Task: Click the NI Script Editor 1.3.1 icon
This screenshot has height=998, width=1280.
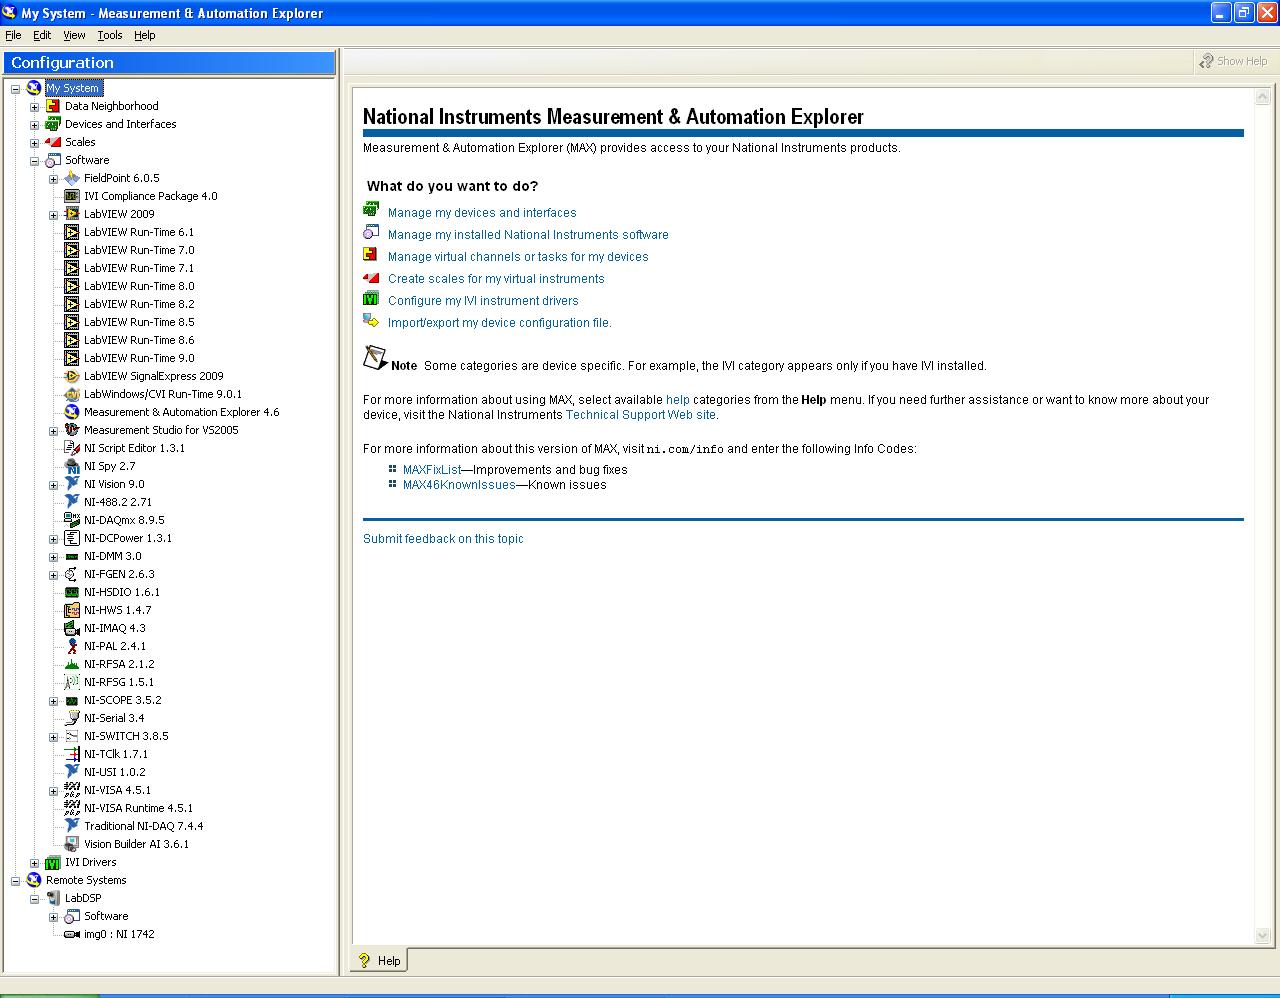Action: 72,448
